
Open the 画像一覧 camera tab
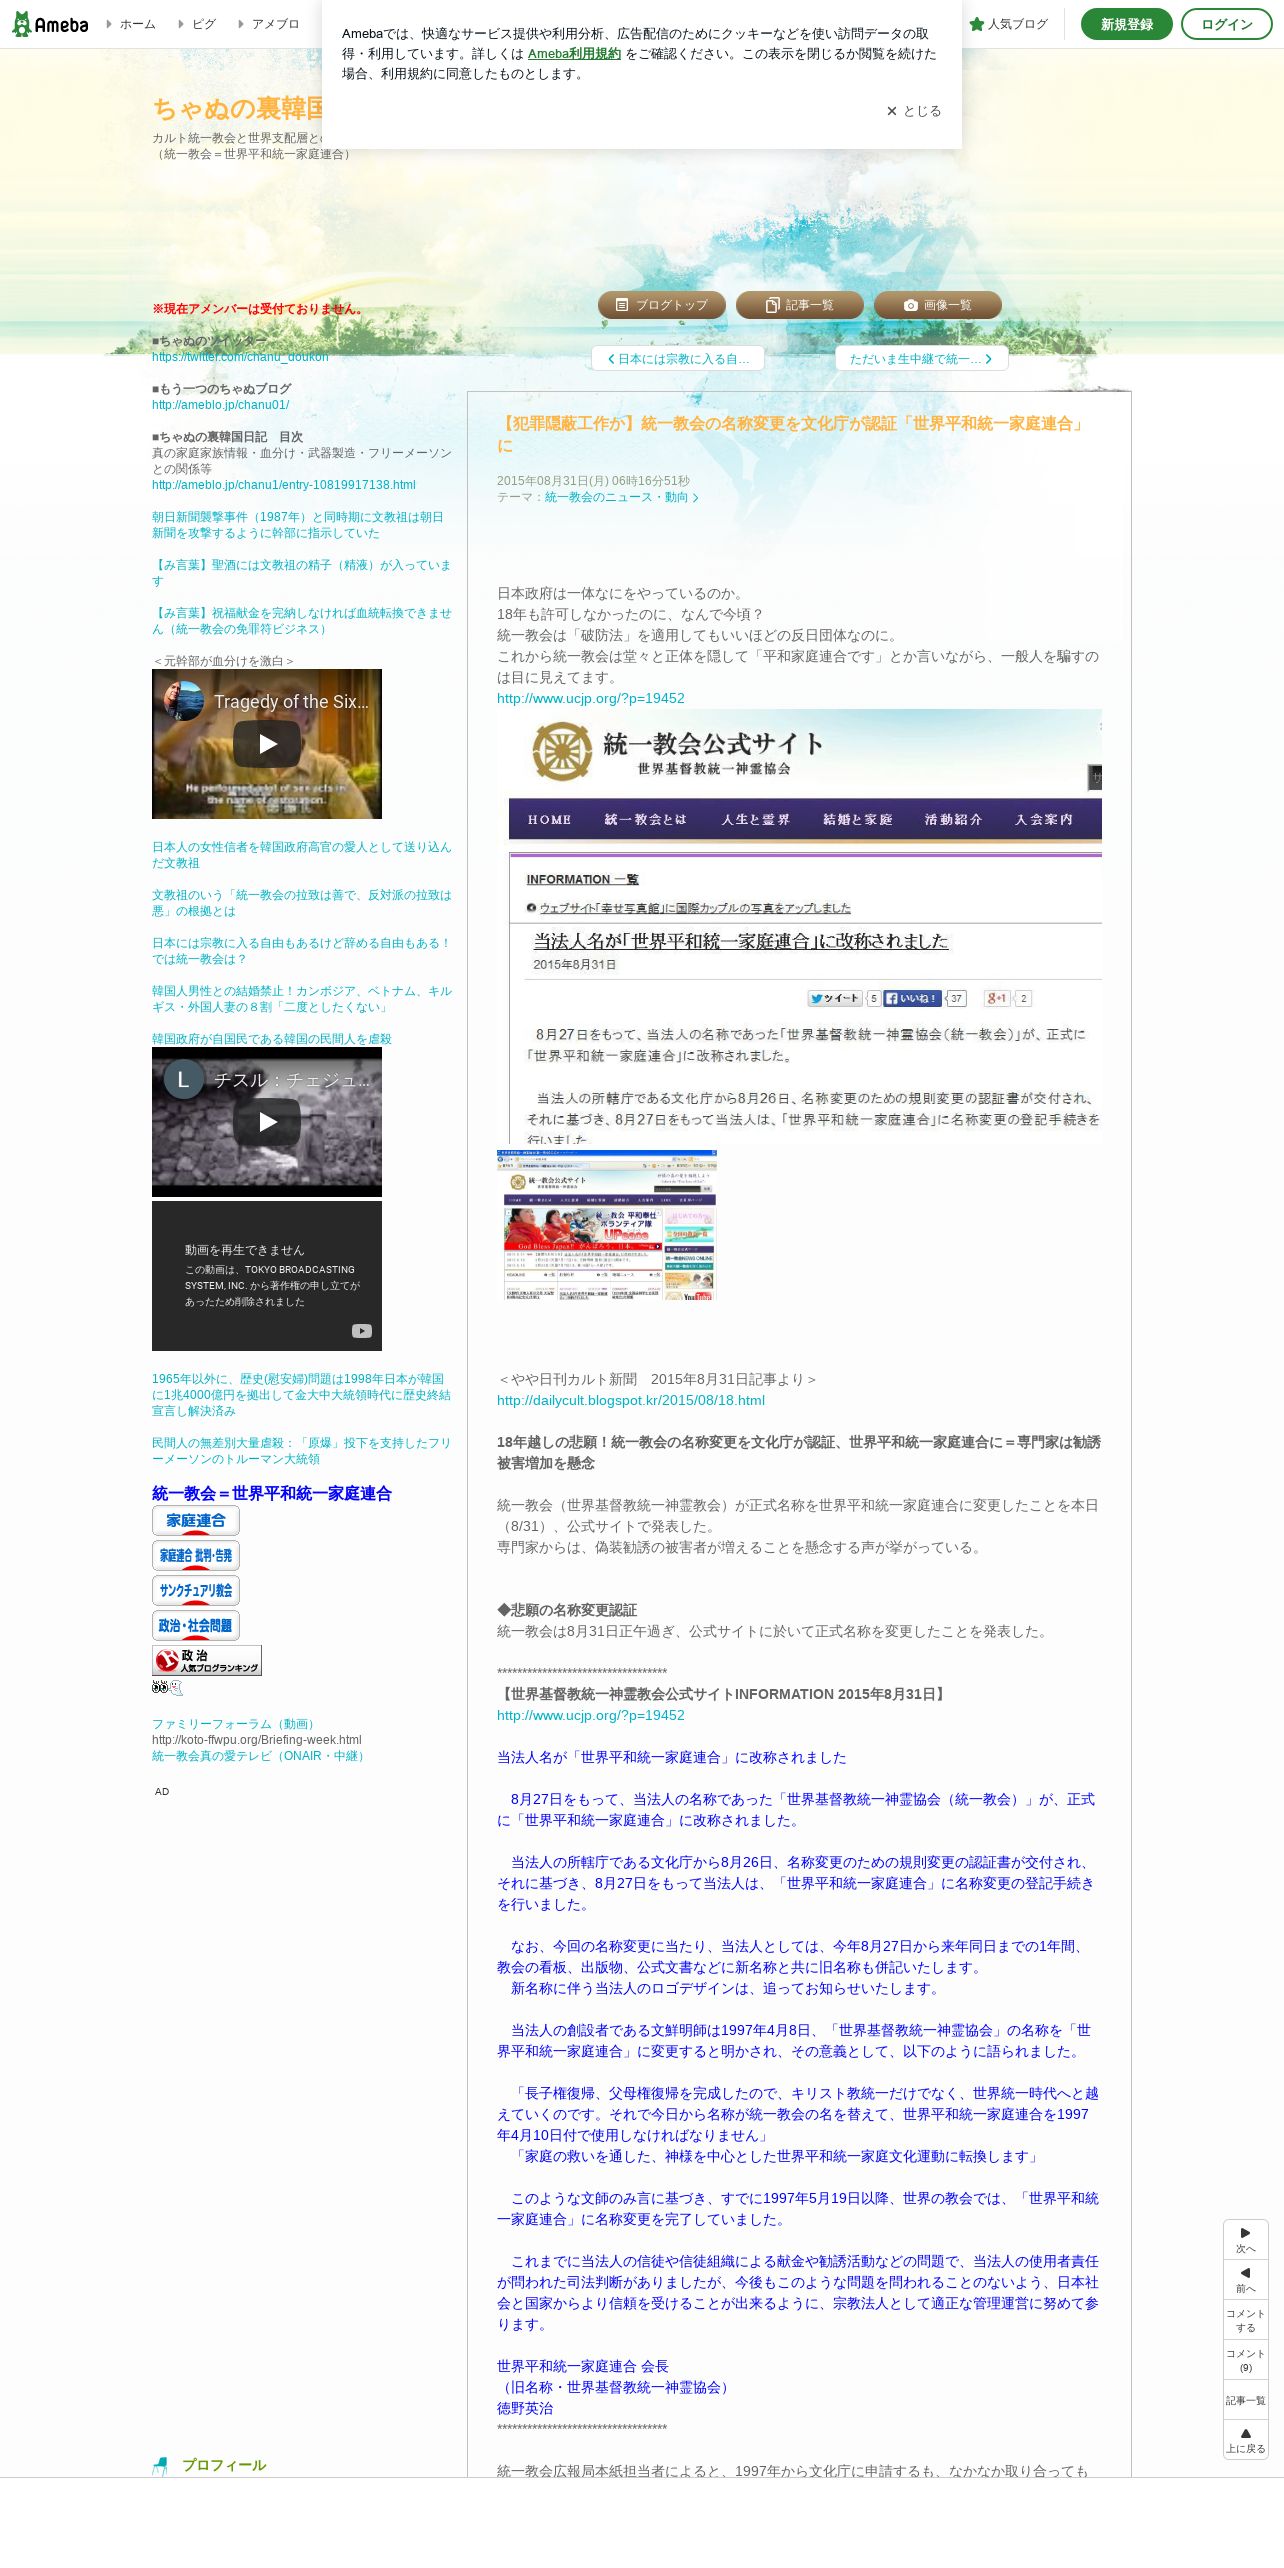click(x=938, y=305)
